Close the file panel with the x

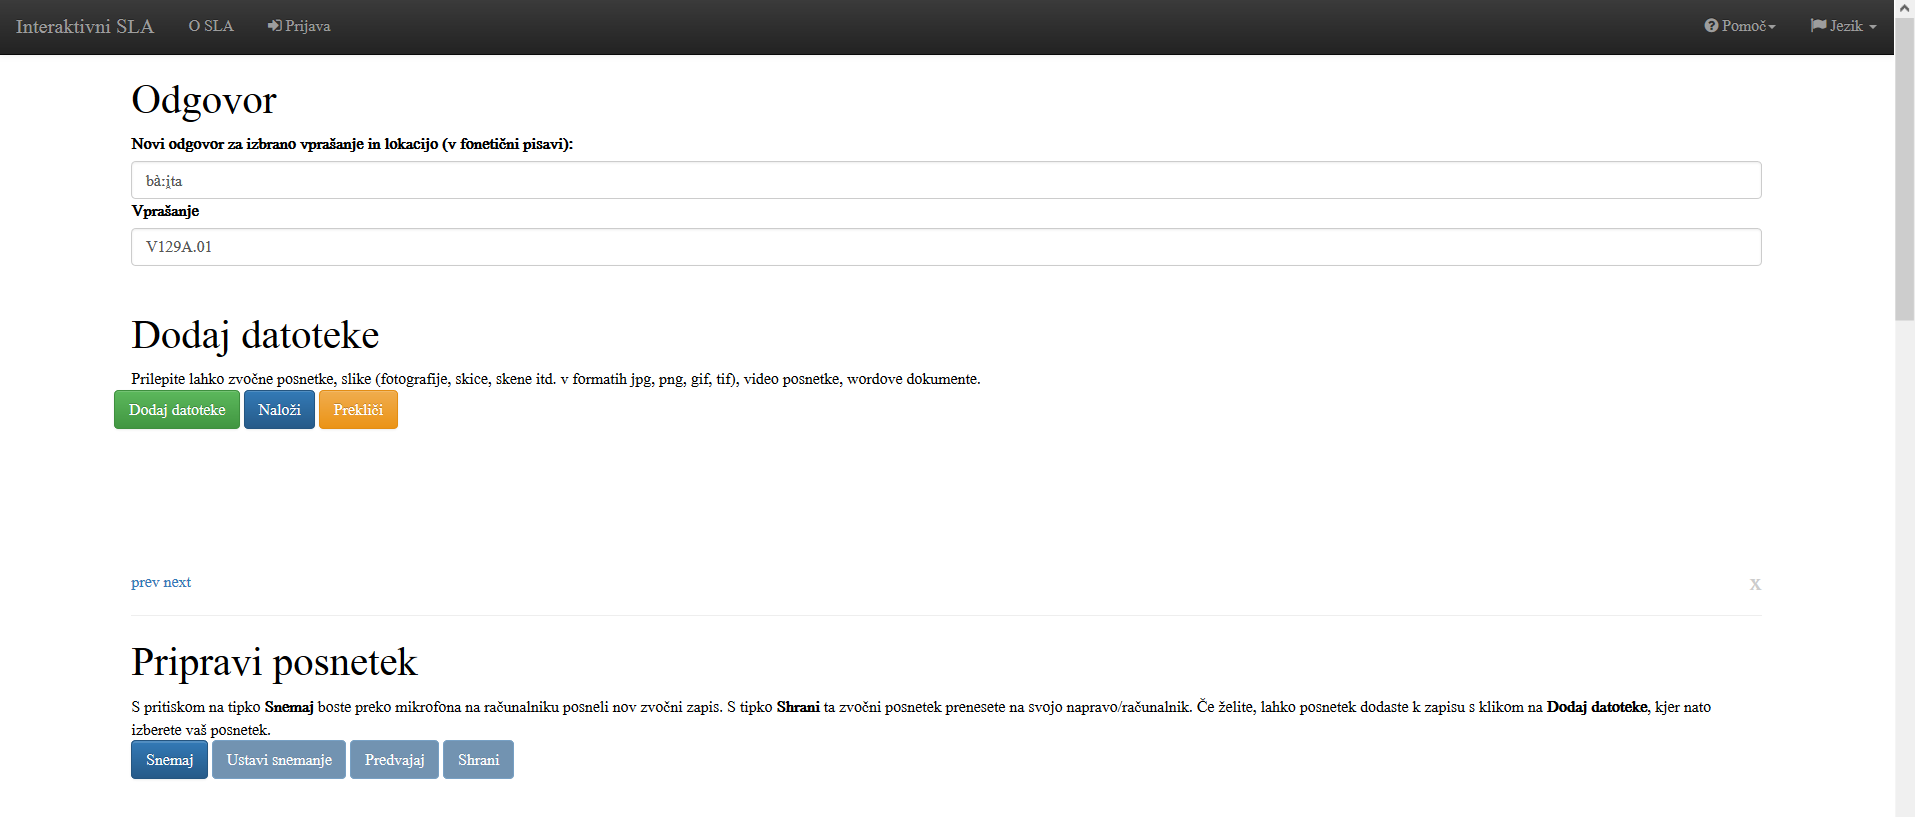pos(1755,584)
